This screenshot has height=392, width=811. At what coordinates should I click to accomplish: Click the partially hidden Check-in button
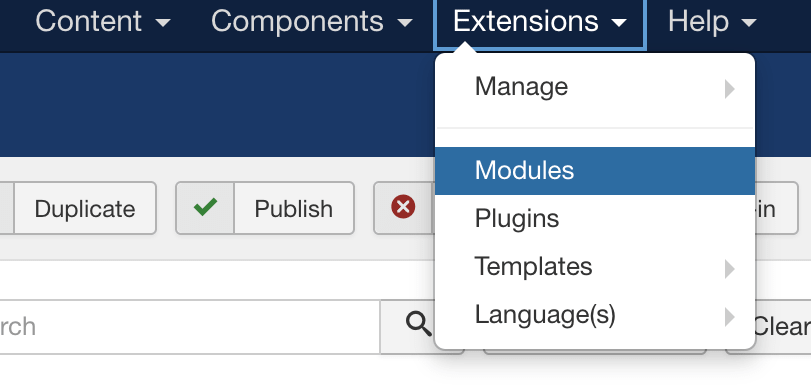click(776, 208)
